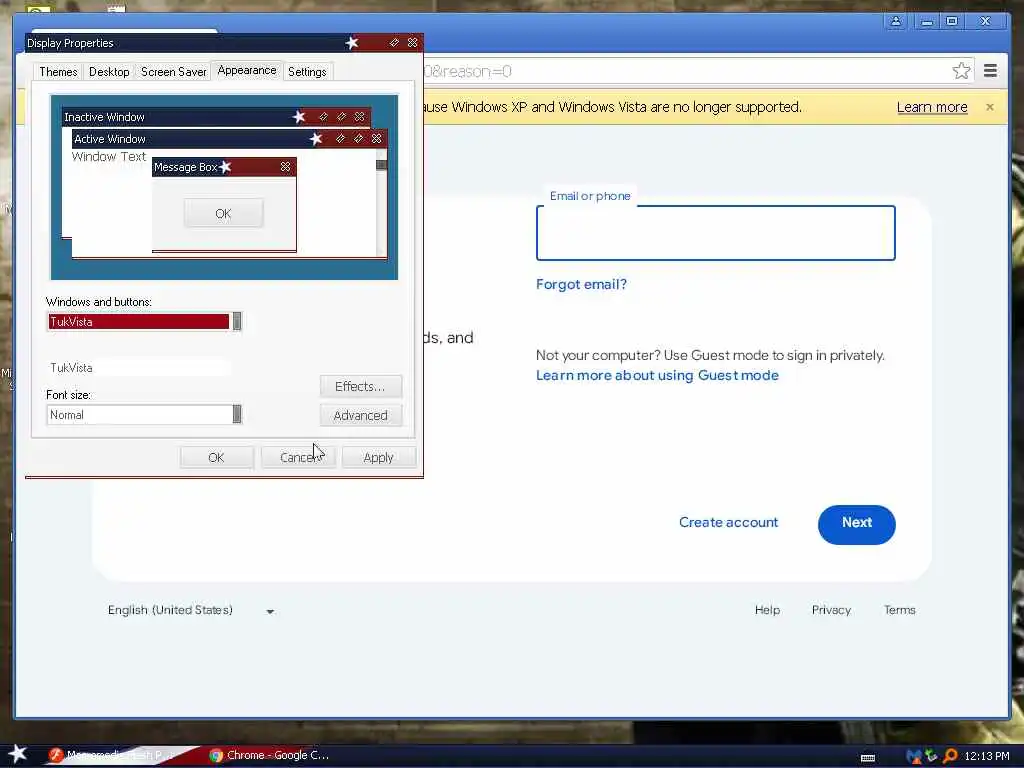The height and width of the screenshot is (768, 1024).
Task: Click the green arrow tray icon
Action: [931, 756]
